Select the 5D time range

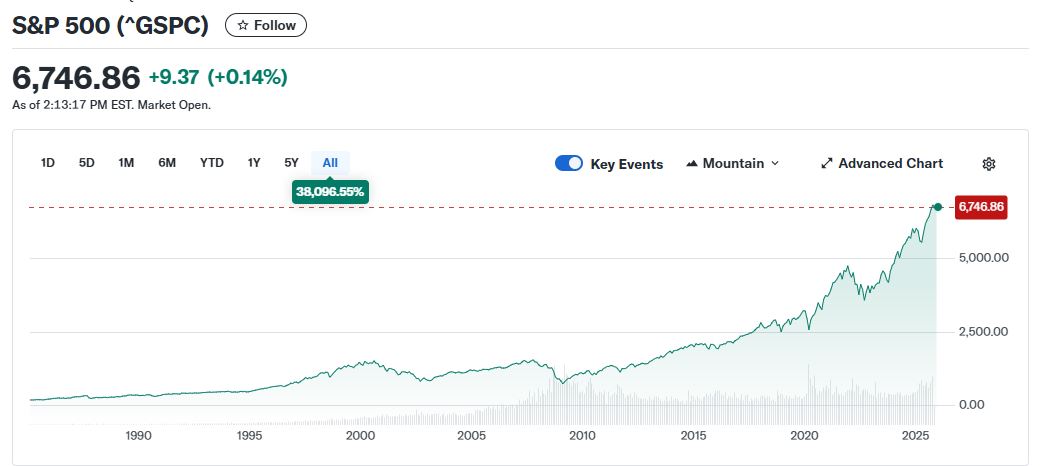(87, 163)
